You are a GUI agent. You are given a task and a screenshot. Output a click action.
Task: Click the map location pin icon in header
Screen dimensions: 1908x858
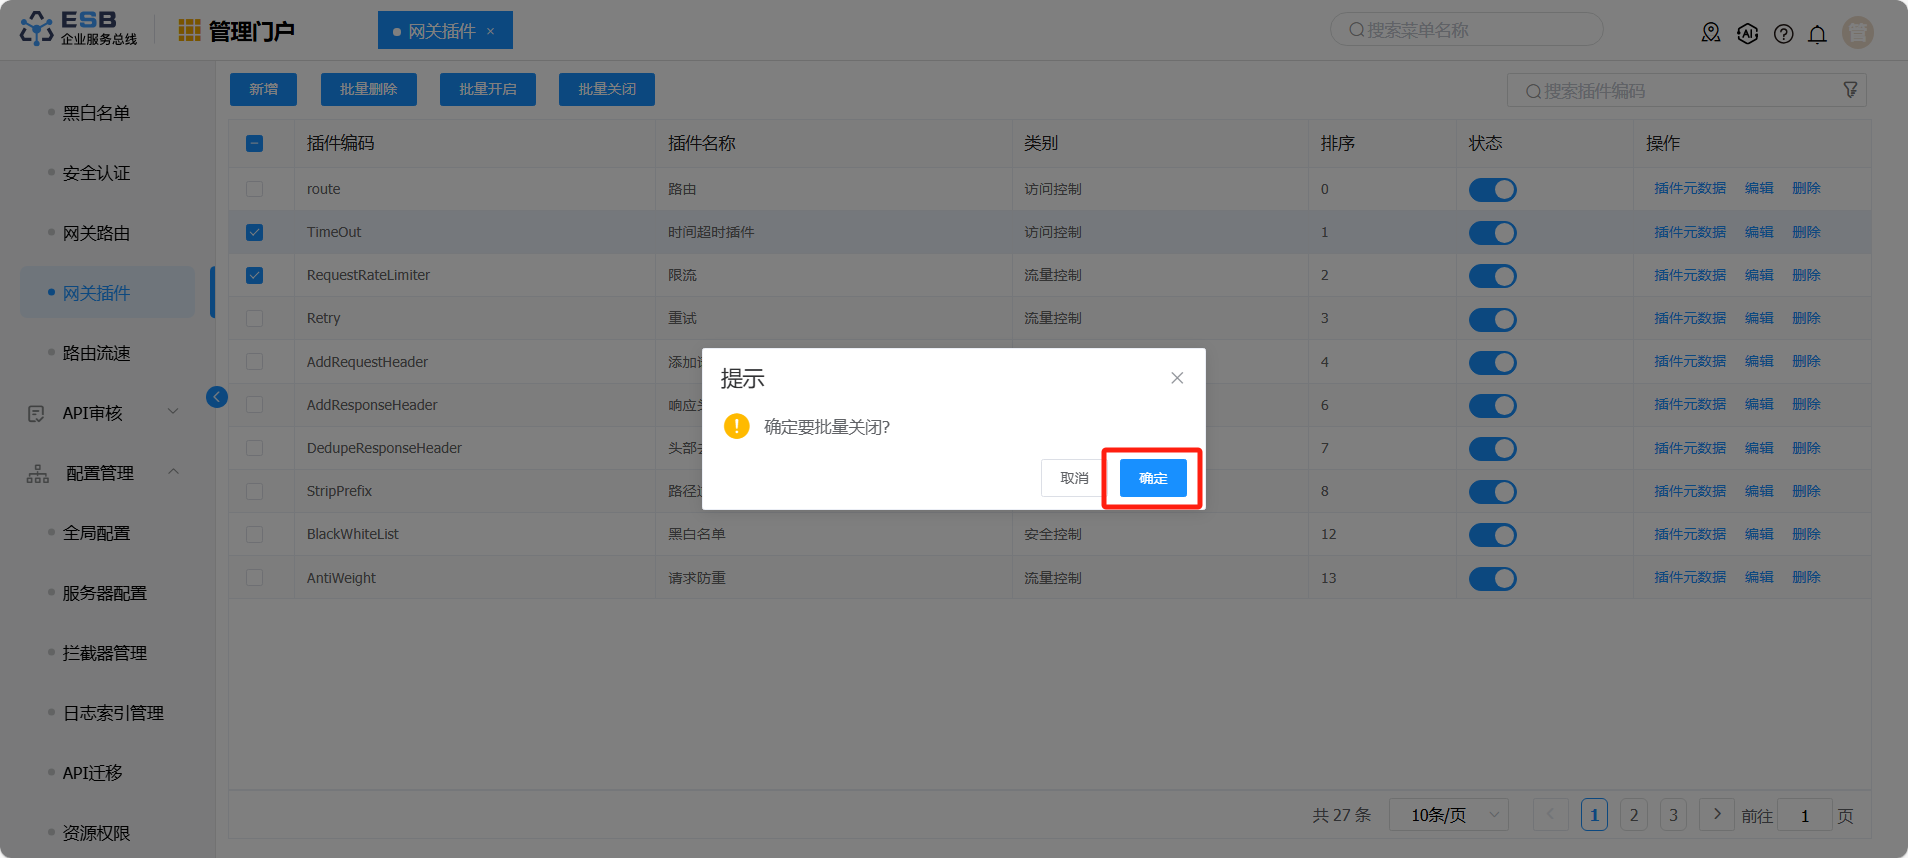tap(1711, 33)
